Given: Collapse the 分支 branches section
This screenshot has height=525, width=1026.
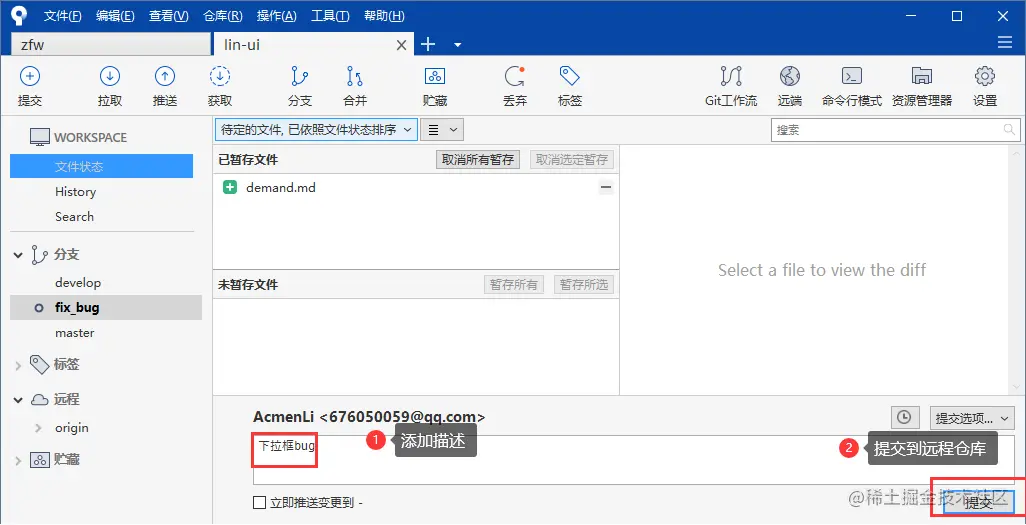Looking at the screenshot, I should click(18, 255).
